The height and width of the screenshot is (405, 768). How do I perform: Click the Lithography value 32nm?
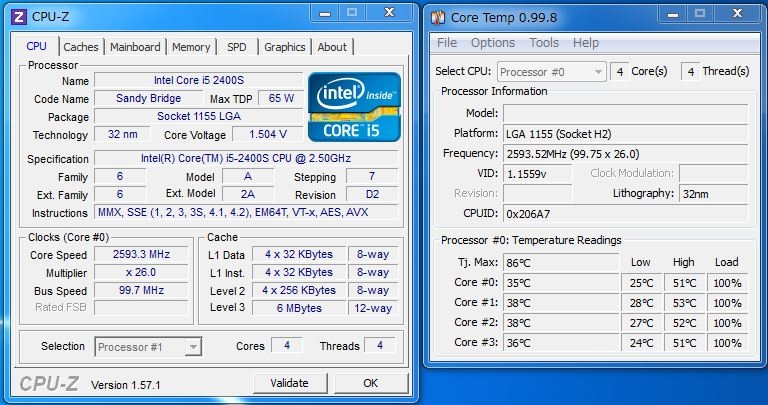click(x=714, y=194)
